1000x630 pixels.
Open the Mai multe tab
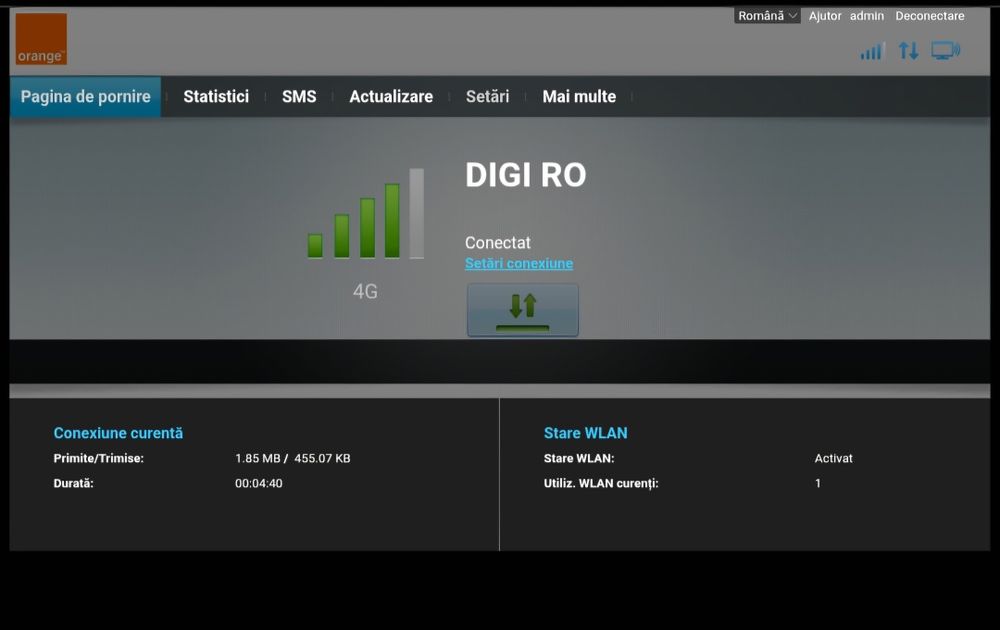(x=579, y=96)
